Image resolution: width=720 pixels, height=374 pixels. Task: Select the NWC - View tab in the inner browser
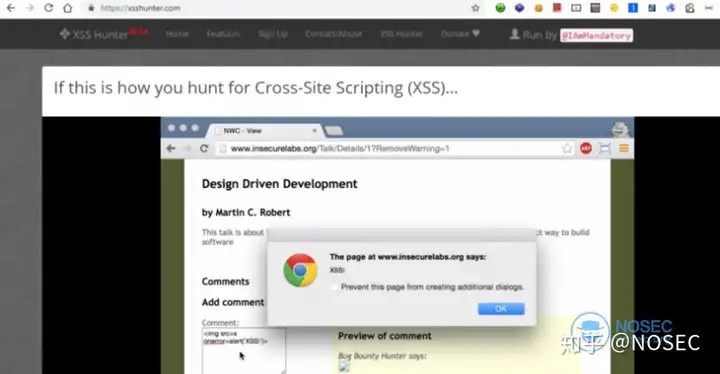264,131
